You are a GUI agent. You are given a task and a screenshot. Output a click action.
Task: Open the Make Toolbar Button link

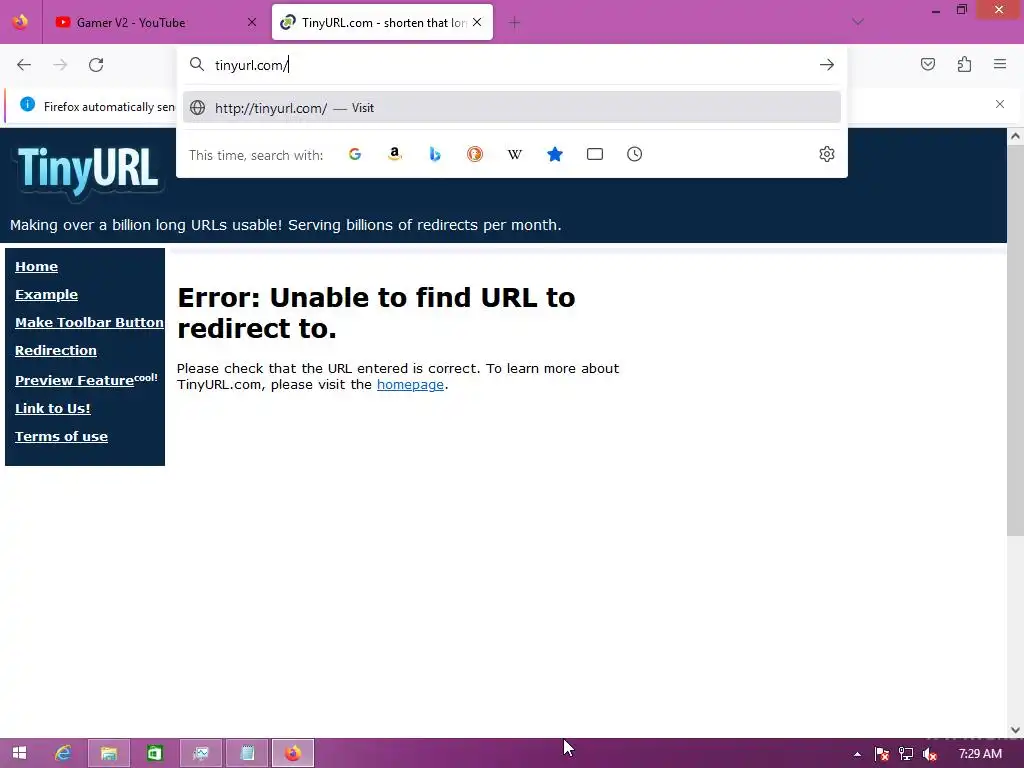[x=89, y=323]
